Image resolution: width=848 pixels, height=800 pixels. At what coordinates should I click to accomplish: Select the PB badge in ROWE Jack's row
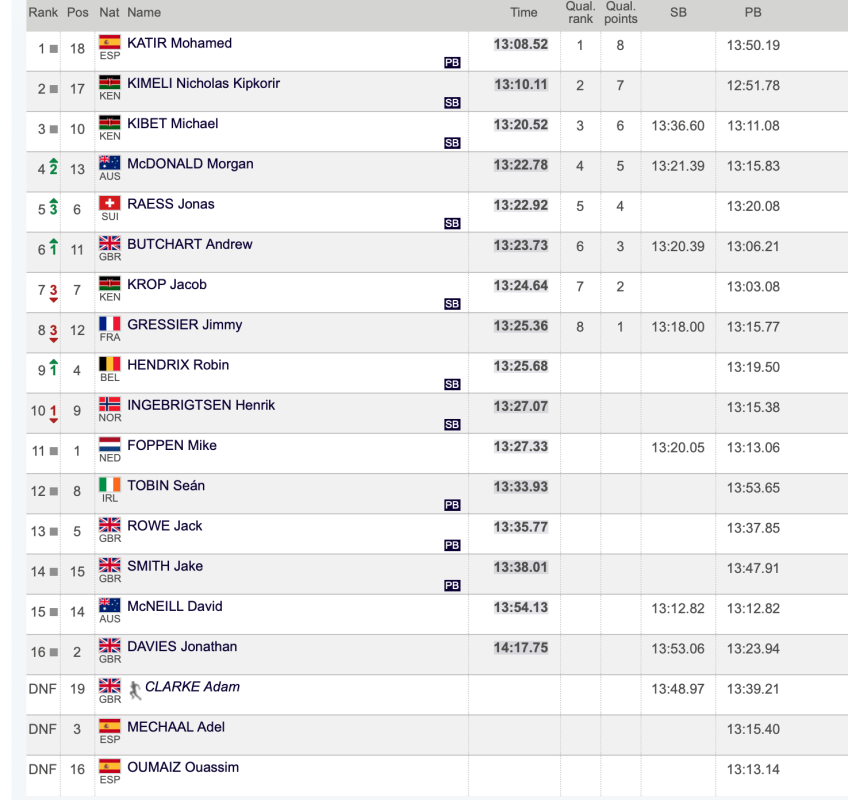coord(452,545)
